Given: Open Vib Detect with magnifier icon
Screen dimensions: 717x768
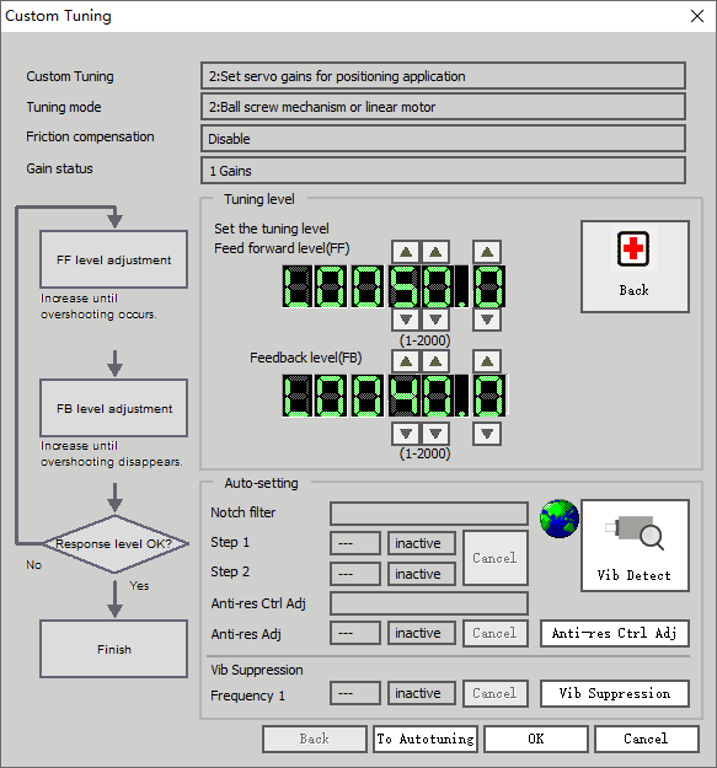Looking at the screenshot, I should pyautogui.click(x=635, y=546).
